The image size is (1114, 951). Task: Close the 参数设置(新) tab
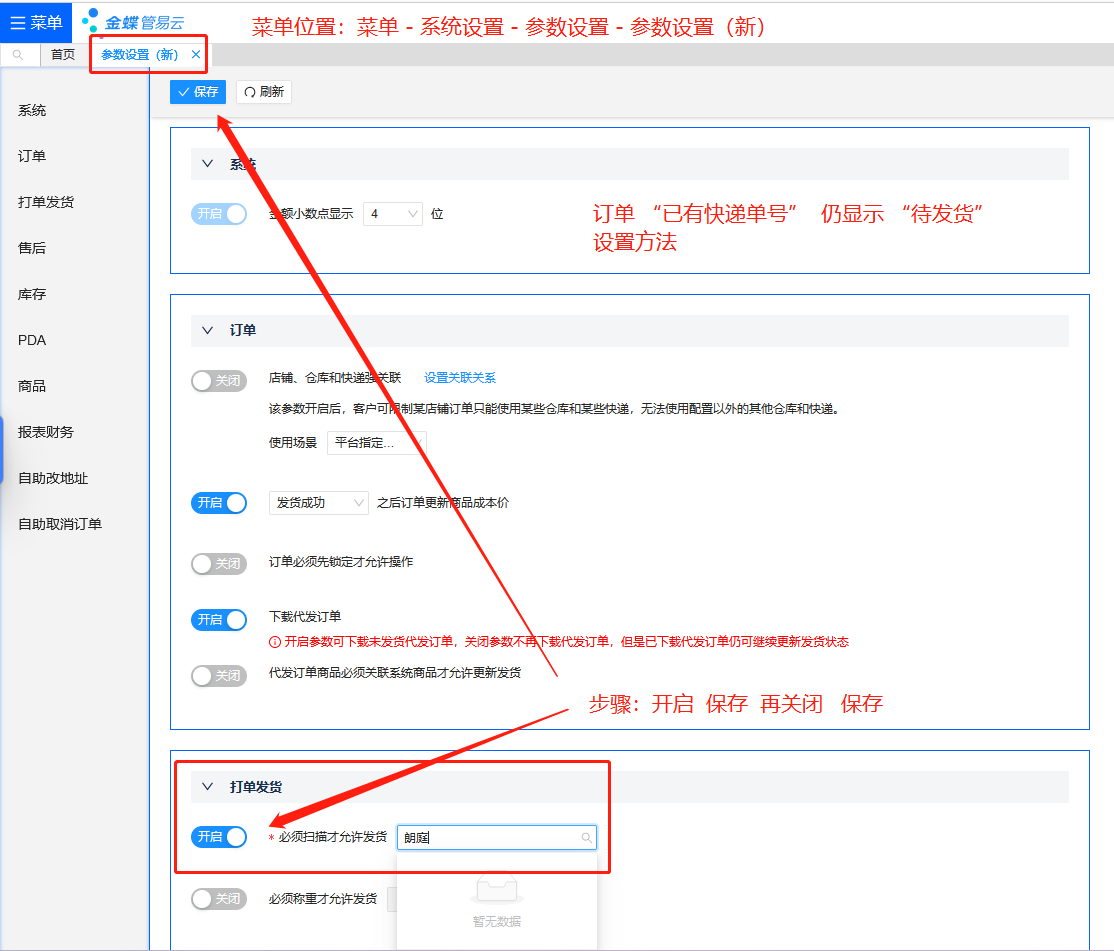coord(196,55)
